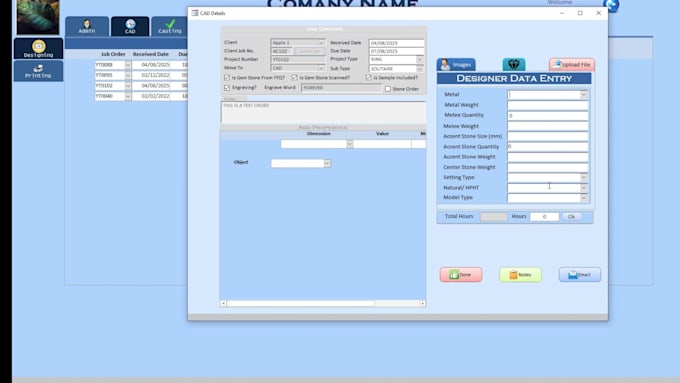Click the Upload File button
Screen dimensions: 680x383
pyautogui.click(x=572, y=65)
